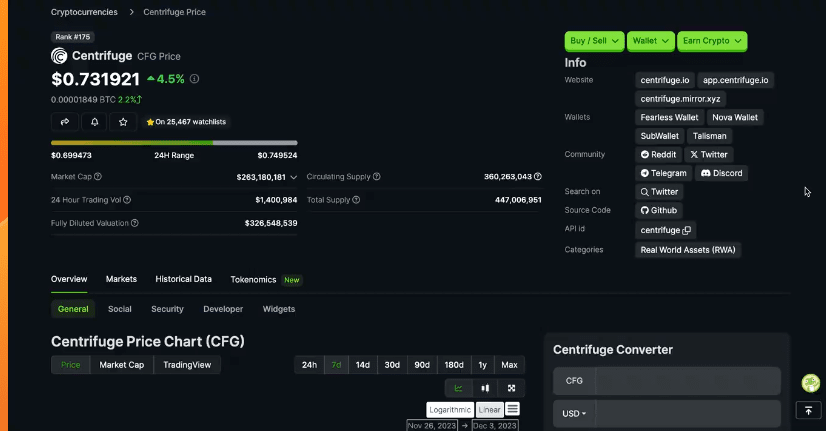Select the Max chart range

(x=509, y=365)
